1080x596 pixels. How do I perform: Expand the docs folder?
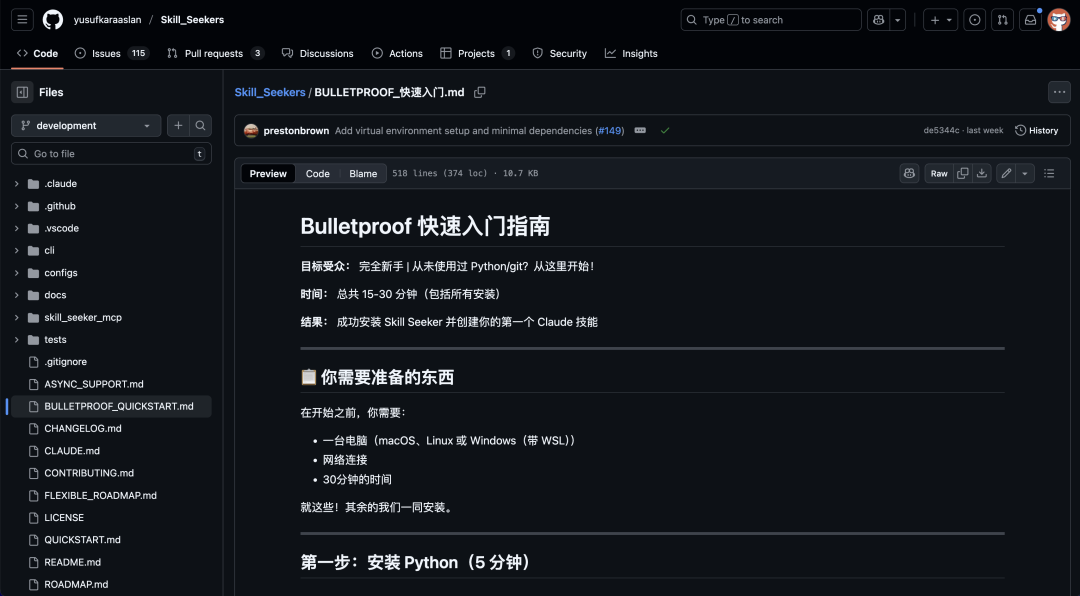point(15,294)
